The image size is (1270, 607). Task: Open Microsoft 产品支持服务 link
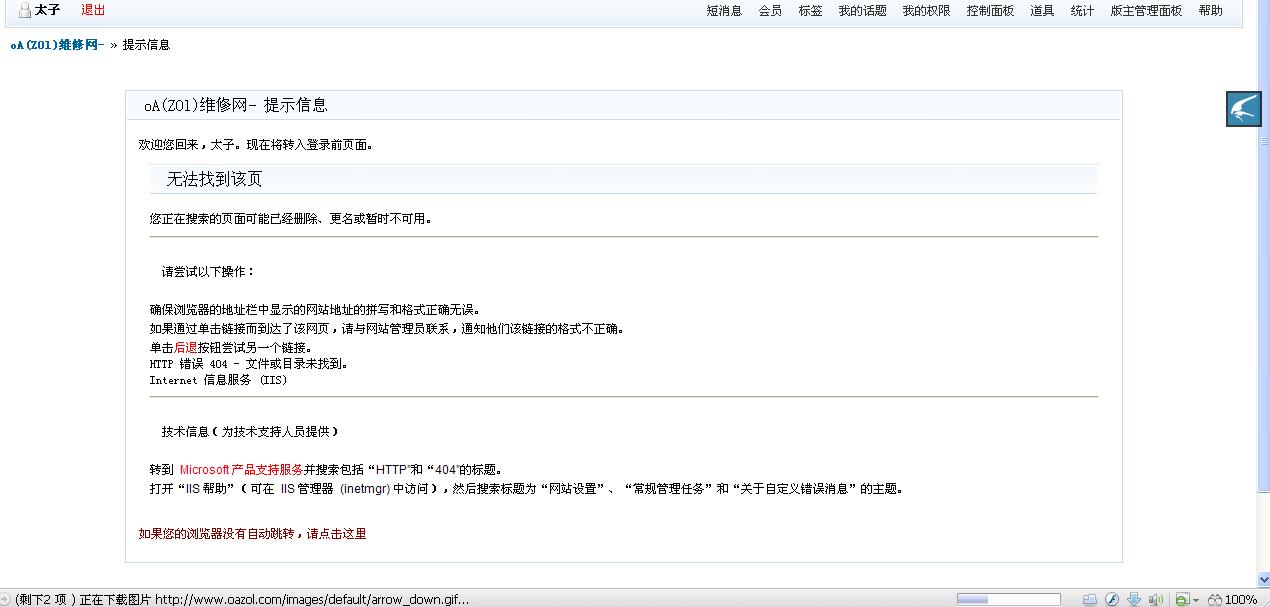(x=241, y=469)
